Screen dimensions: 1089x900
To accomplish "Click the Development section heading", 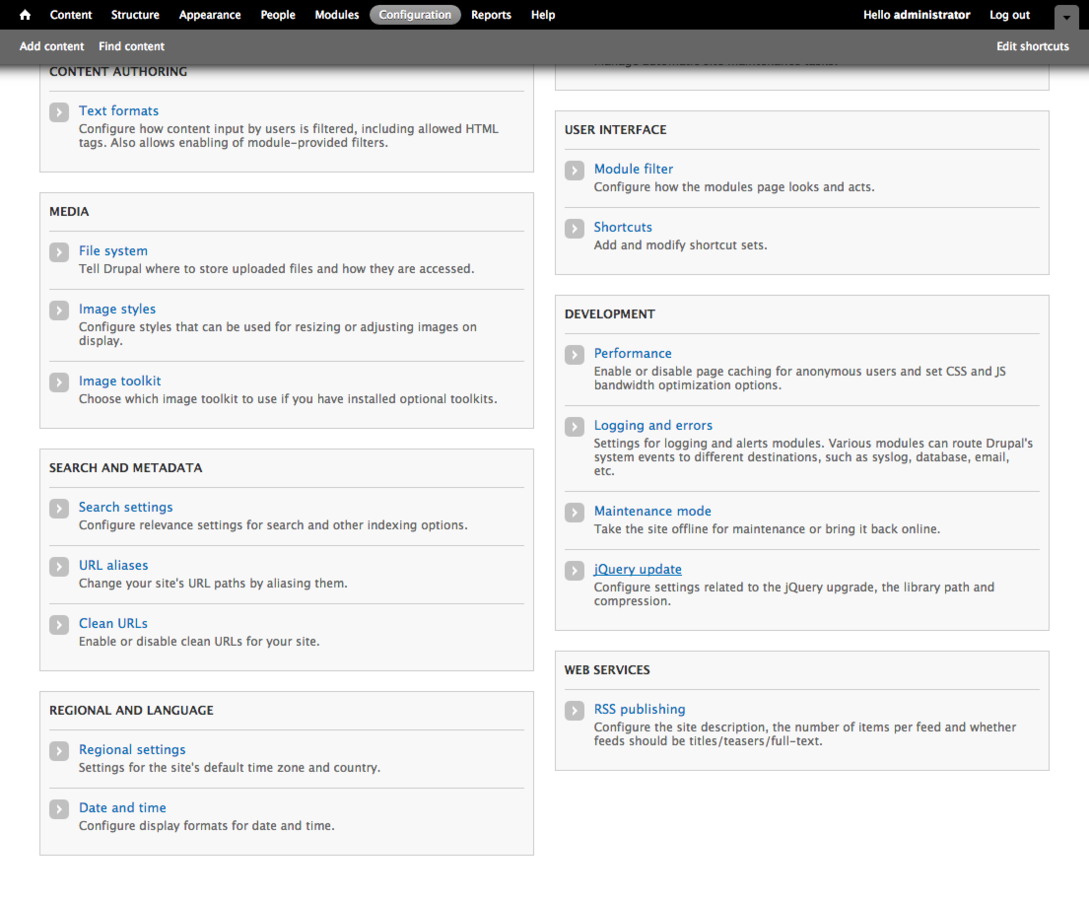I will 610,314.
